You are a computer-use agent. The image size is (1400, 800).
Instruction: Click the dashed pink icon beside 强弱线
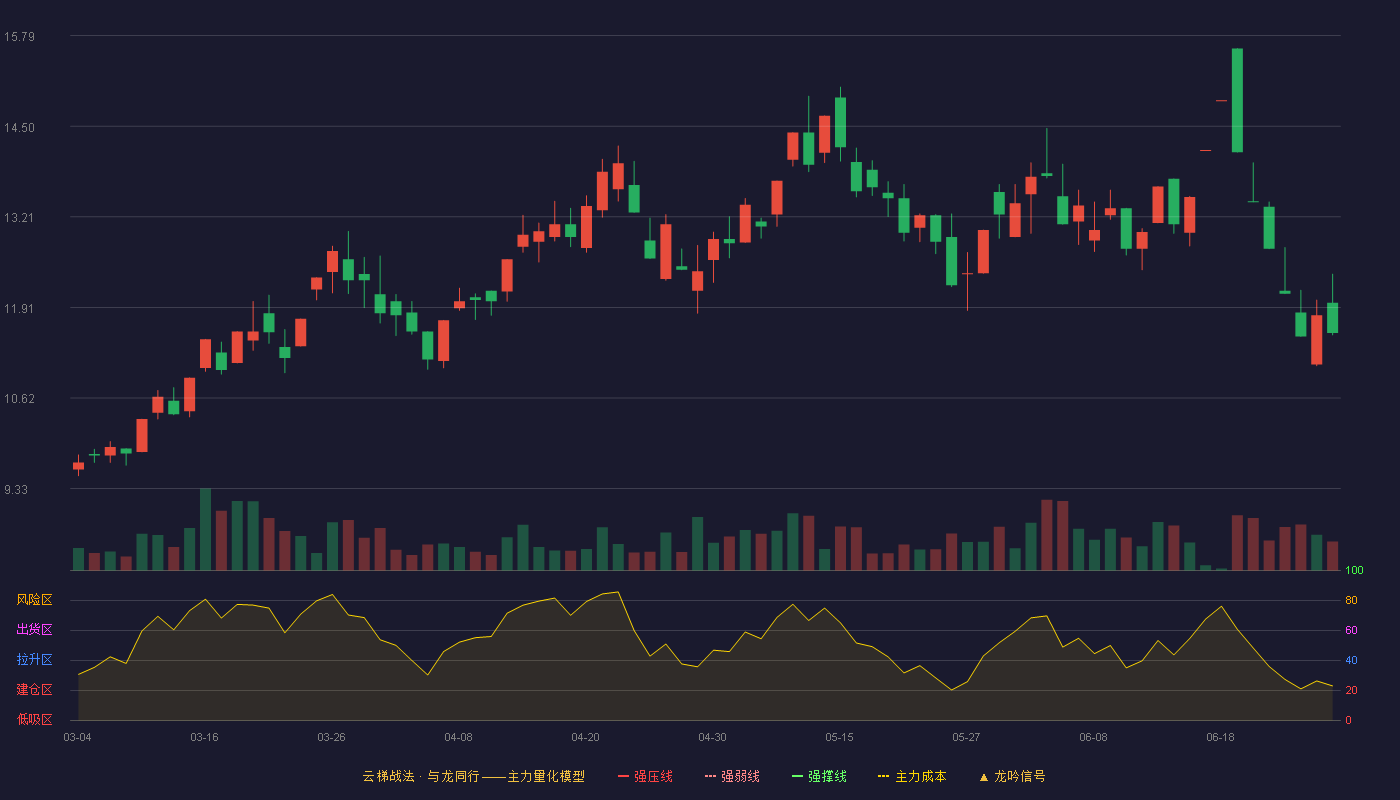click(710, 776)
